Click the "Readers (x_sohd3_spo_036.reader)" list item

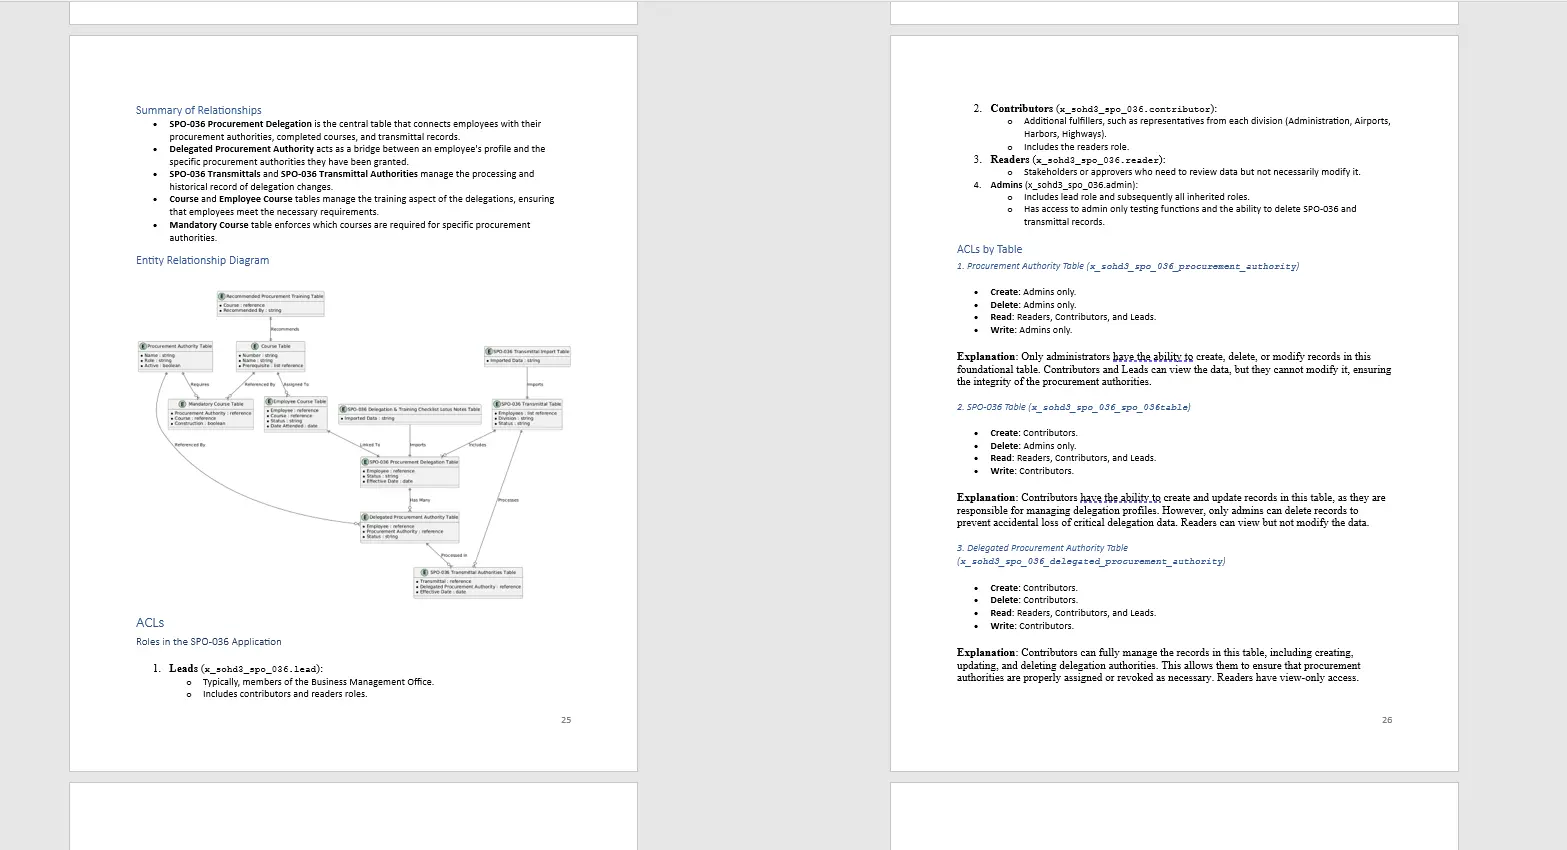click(1078, 159)
